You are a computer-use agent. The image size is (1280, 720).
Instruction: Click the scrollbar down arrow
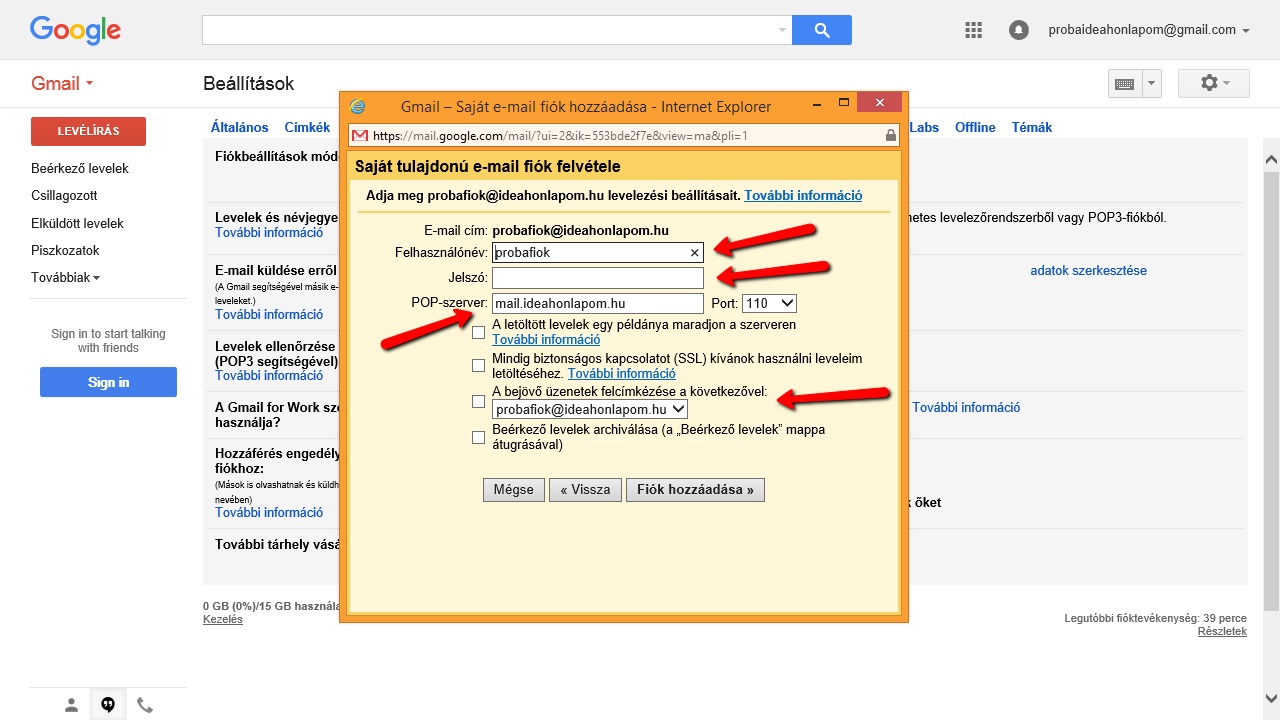point(1271,699)
